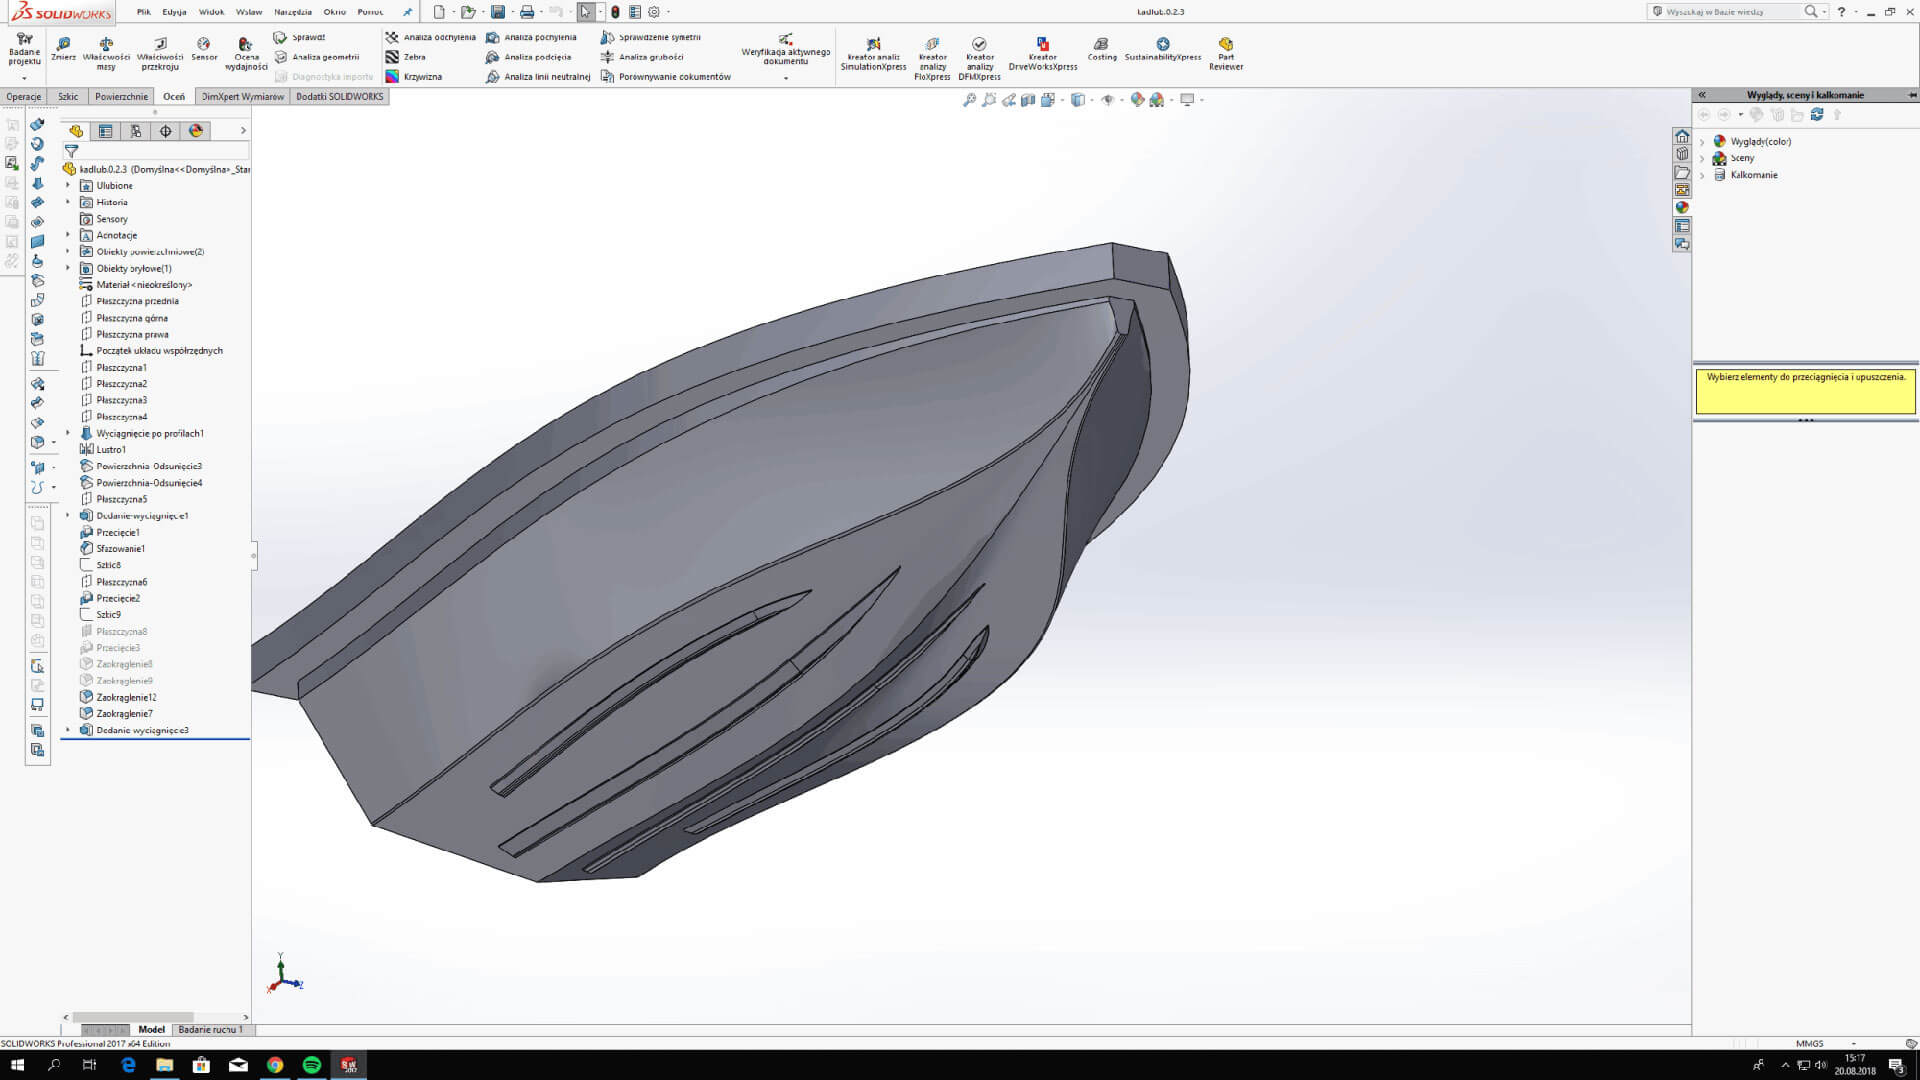Click Zoom to fit icon in viewport toolbar
The image size is (1920, 1080).
[969, 100]
